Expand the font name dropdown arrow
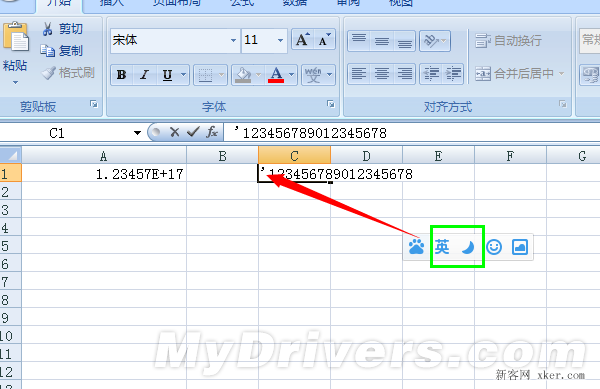This screenshot has height=389, width=600. [x=233, y=40]
